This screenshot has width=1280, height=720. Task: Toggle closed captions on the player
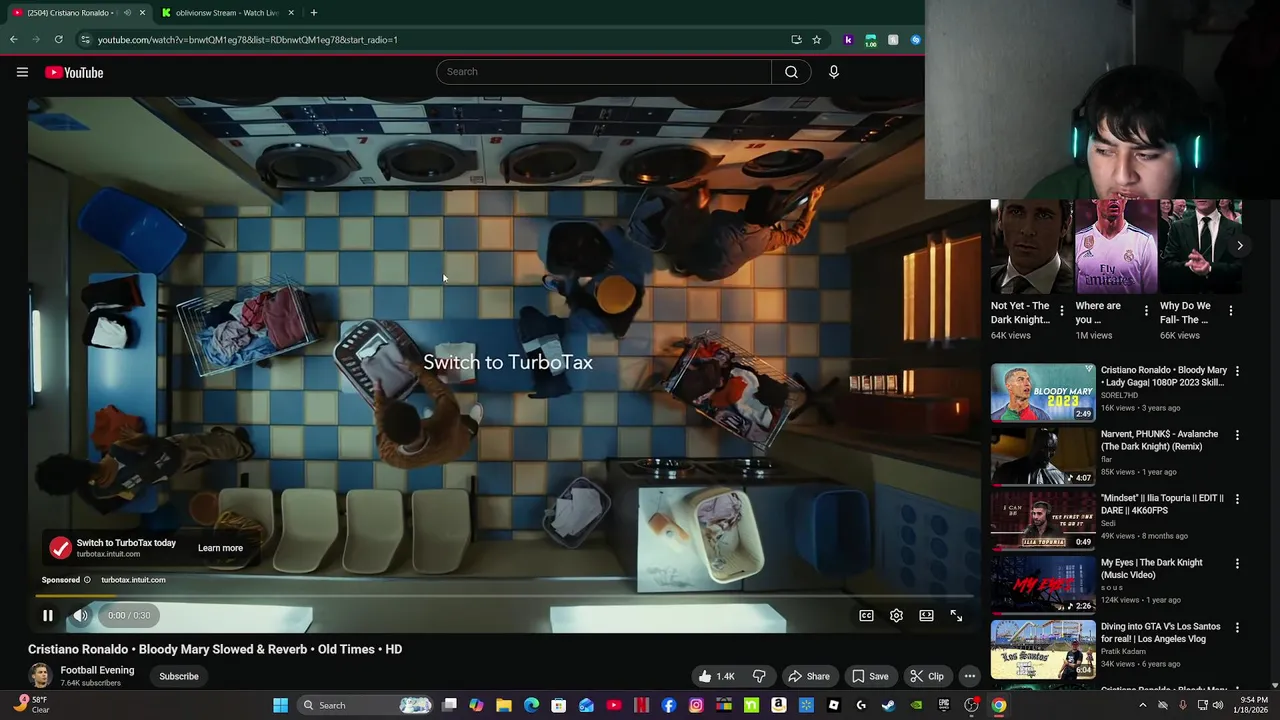pos(866,616)
